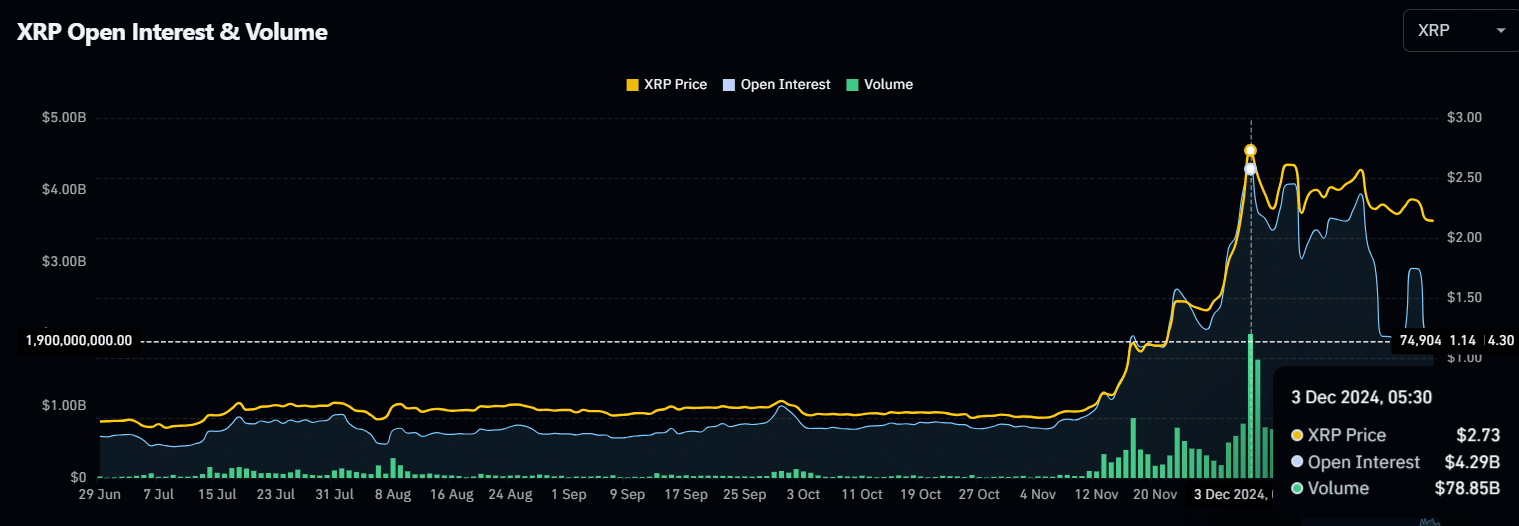
Task: Click the green dot next to Volume in tooltip
Action: click(x=1297, y=489)
